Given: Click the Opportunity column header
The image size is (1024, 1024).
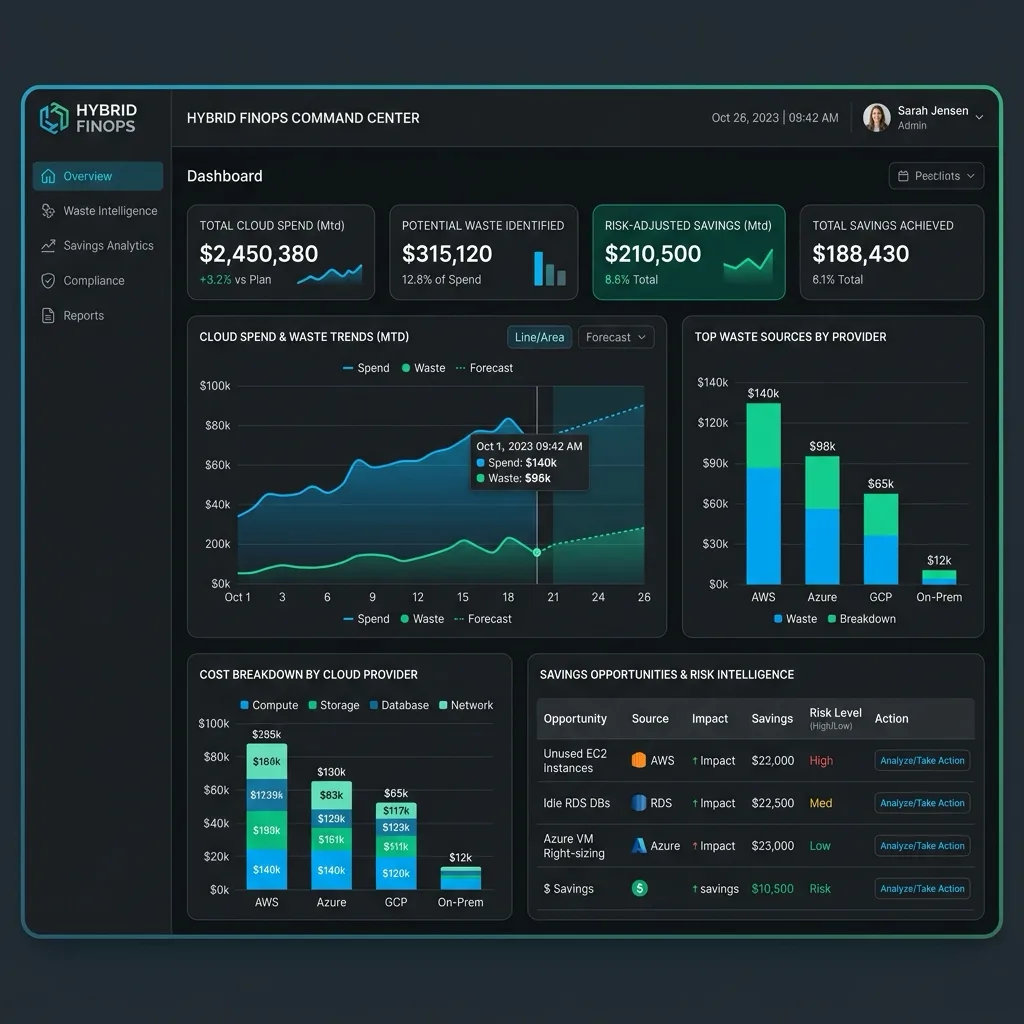Looking at the screenshot, I should coord(575,718).
